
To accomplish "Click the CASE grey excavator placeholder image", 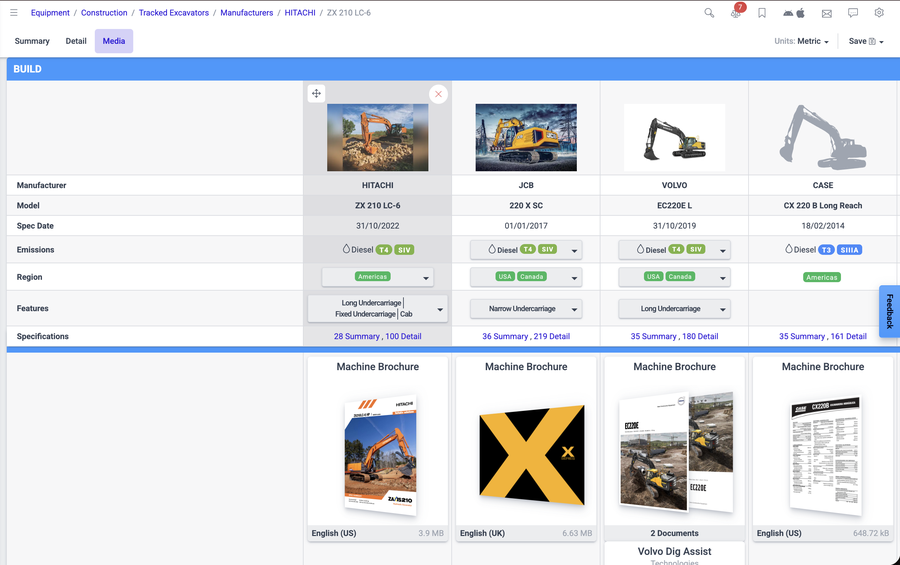I will [x=823, y=138].
